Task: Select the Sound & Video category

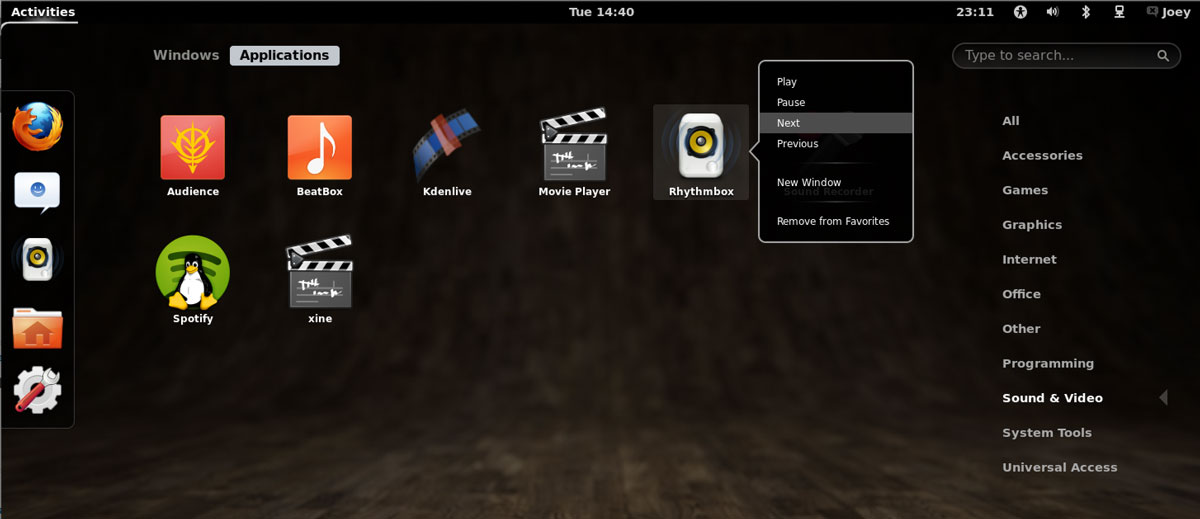Action: click(x=1052, y=398)
